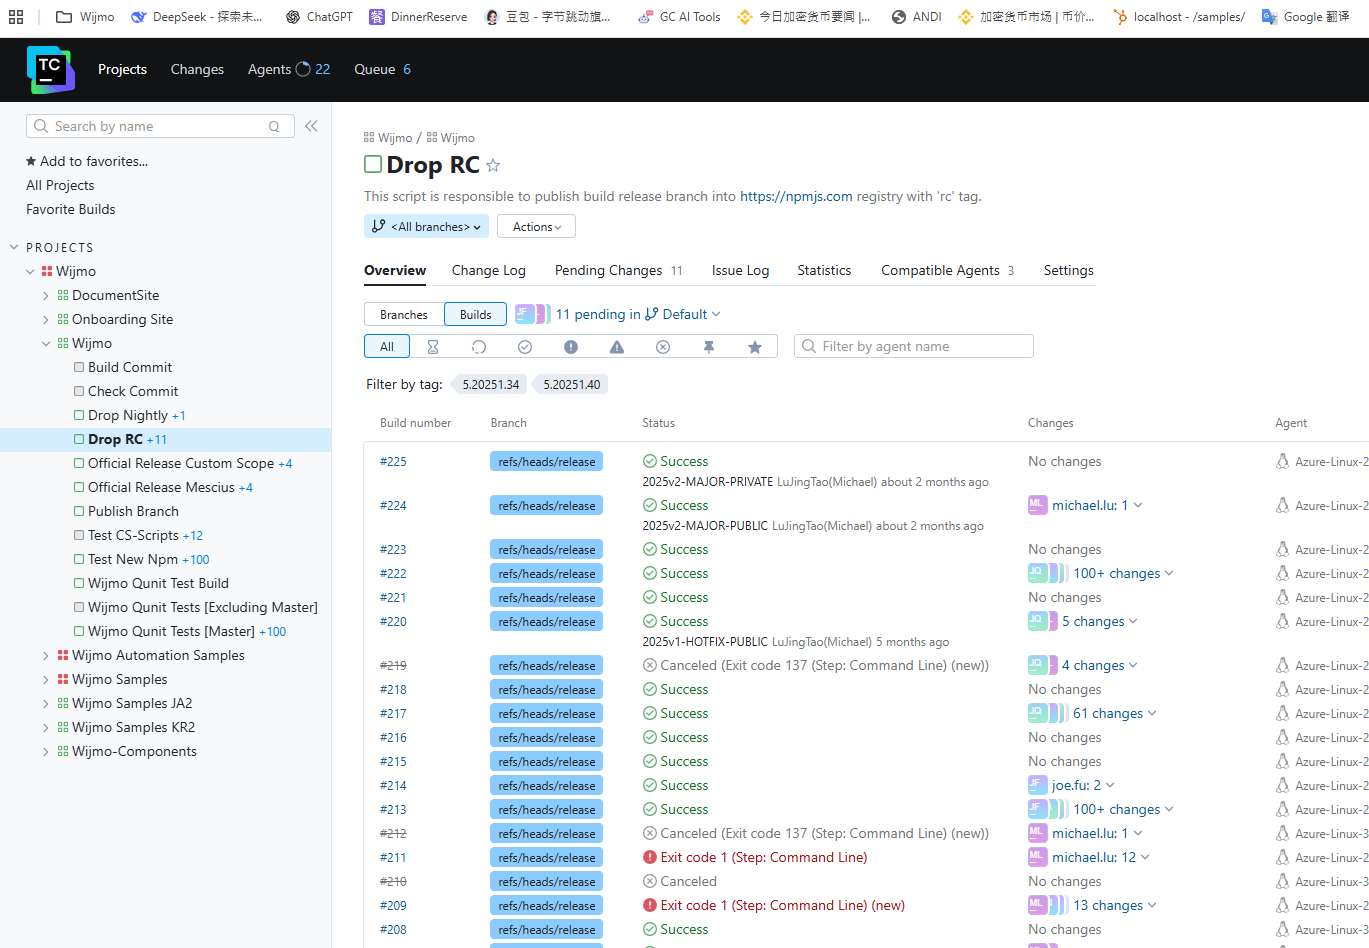Viewport: 1369px width, 948px height.
Task: Switch view to Builds
Action: click(476, 315)
